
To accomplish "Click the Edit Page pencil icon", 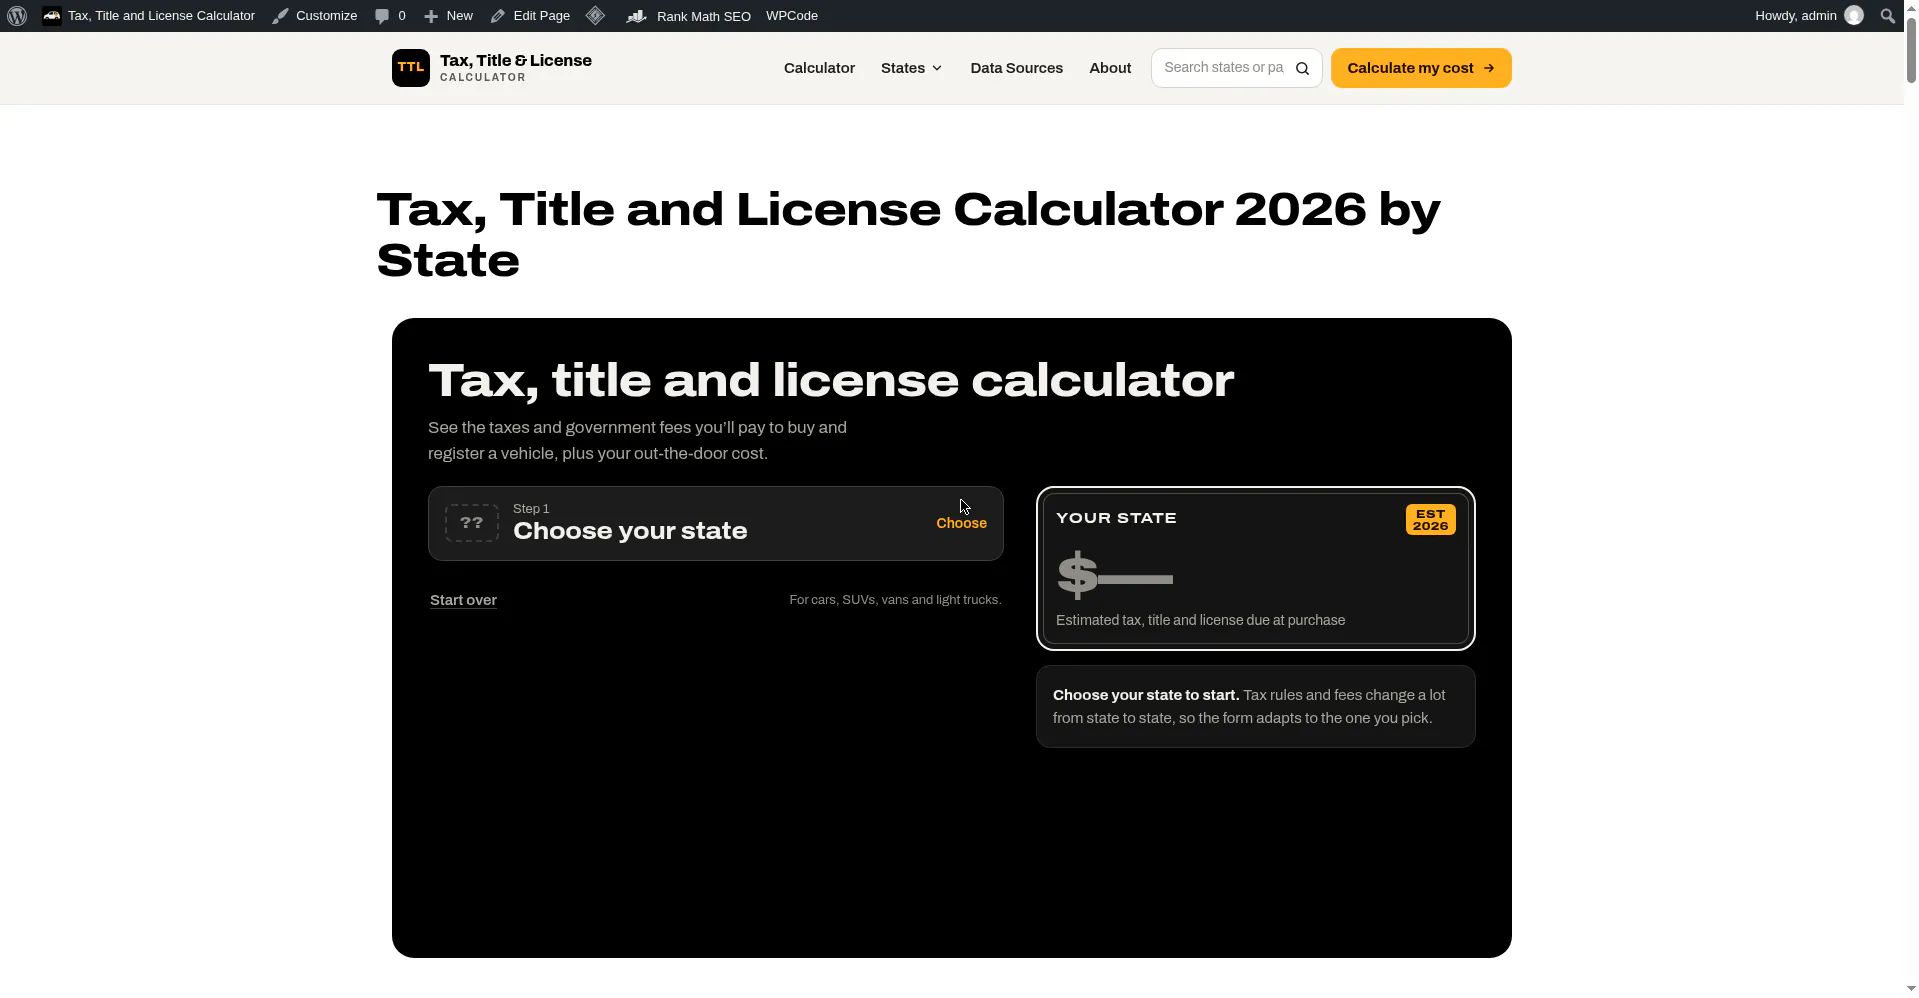I will click(498, 16).
